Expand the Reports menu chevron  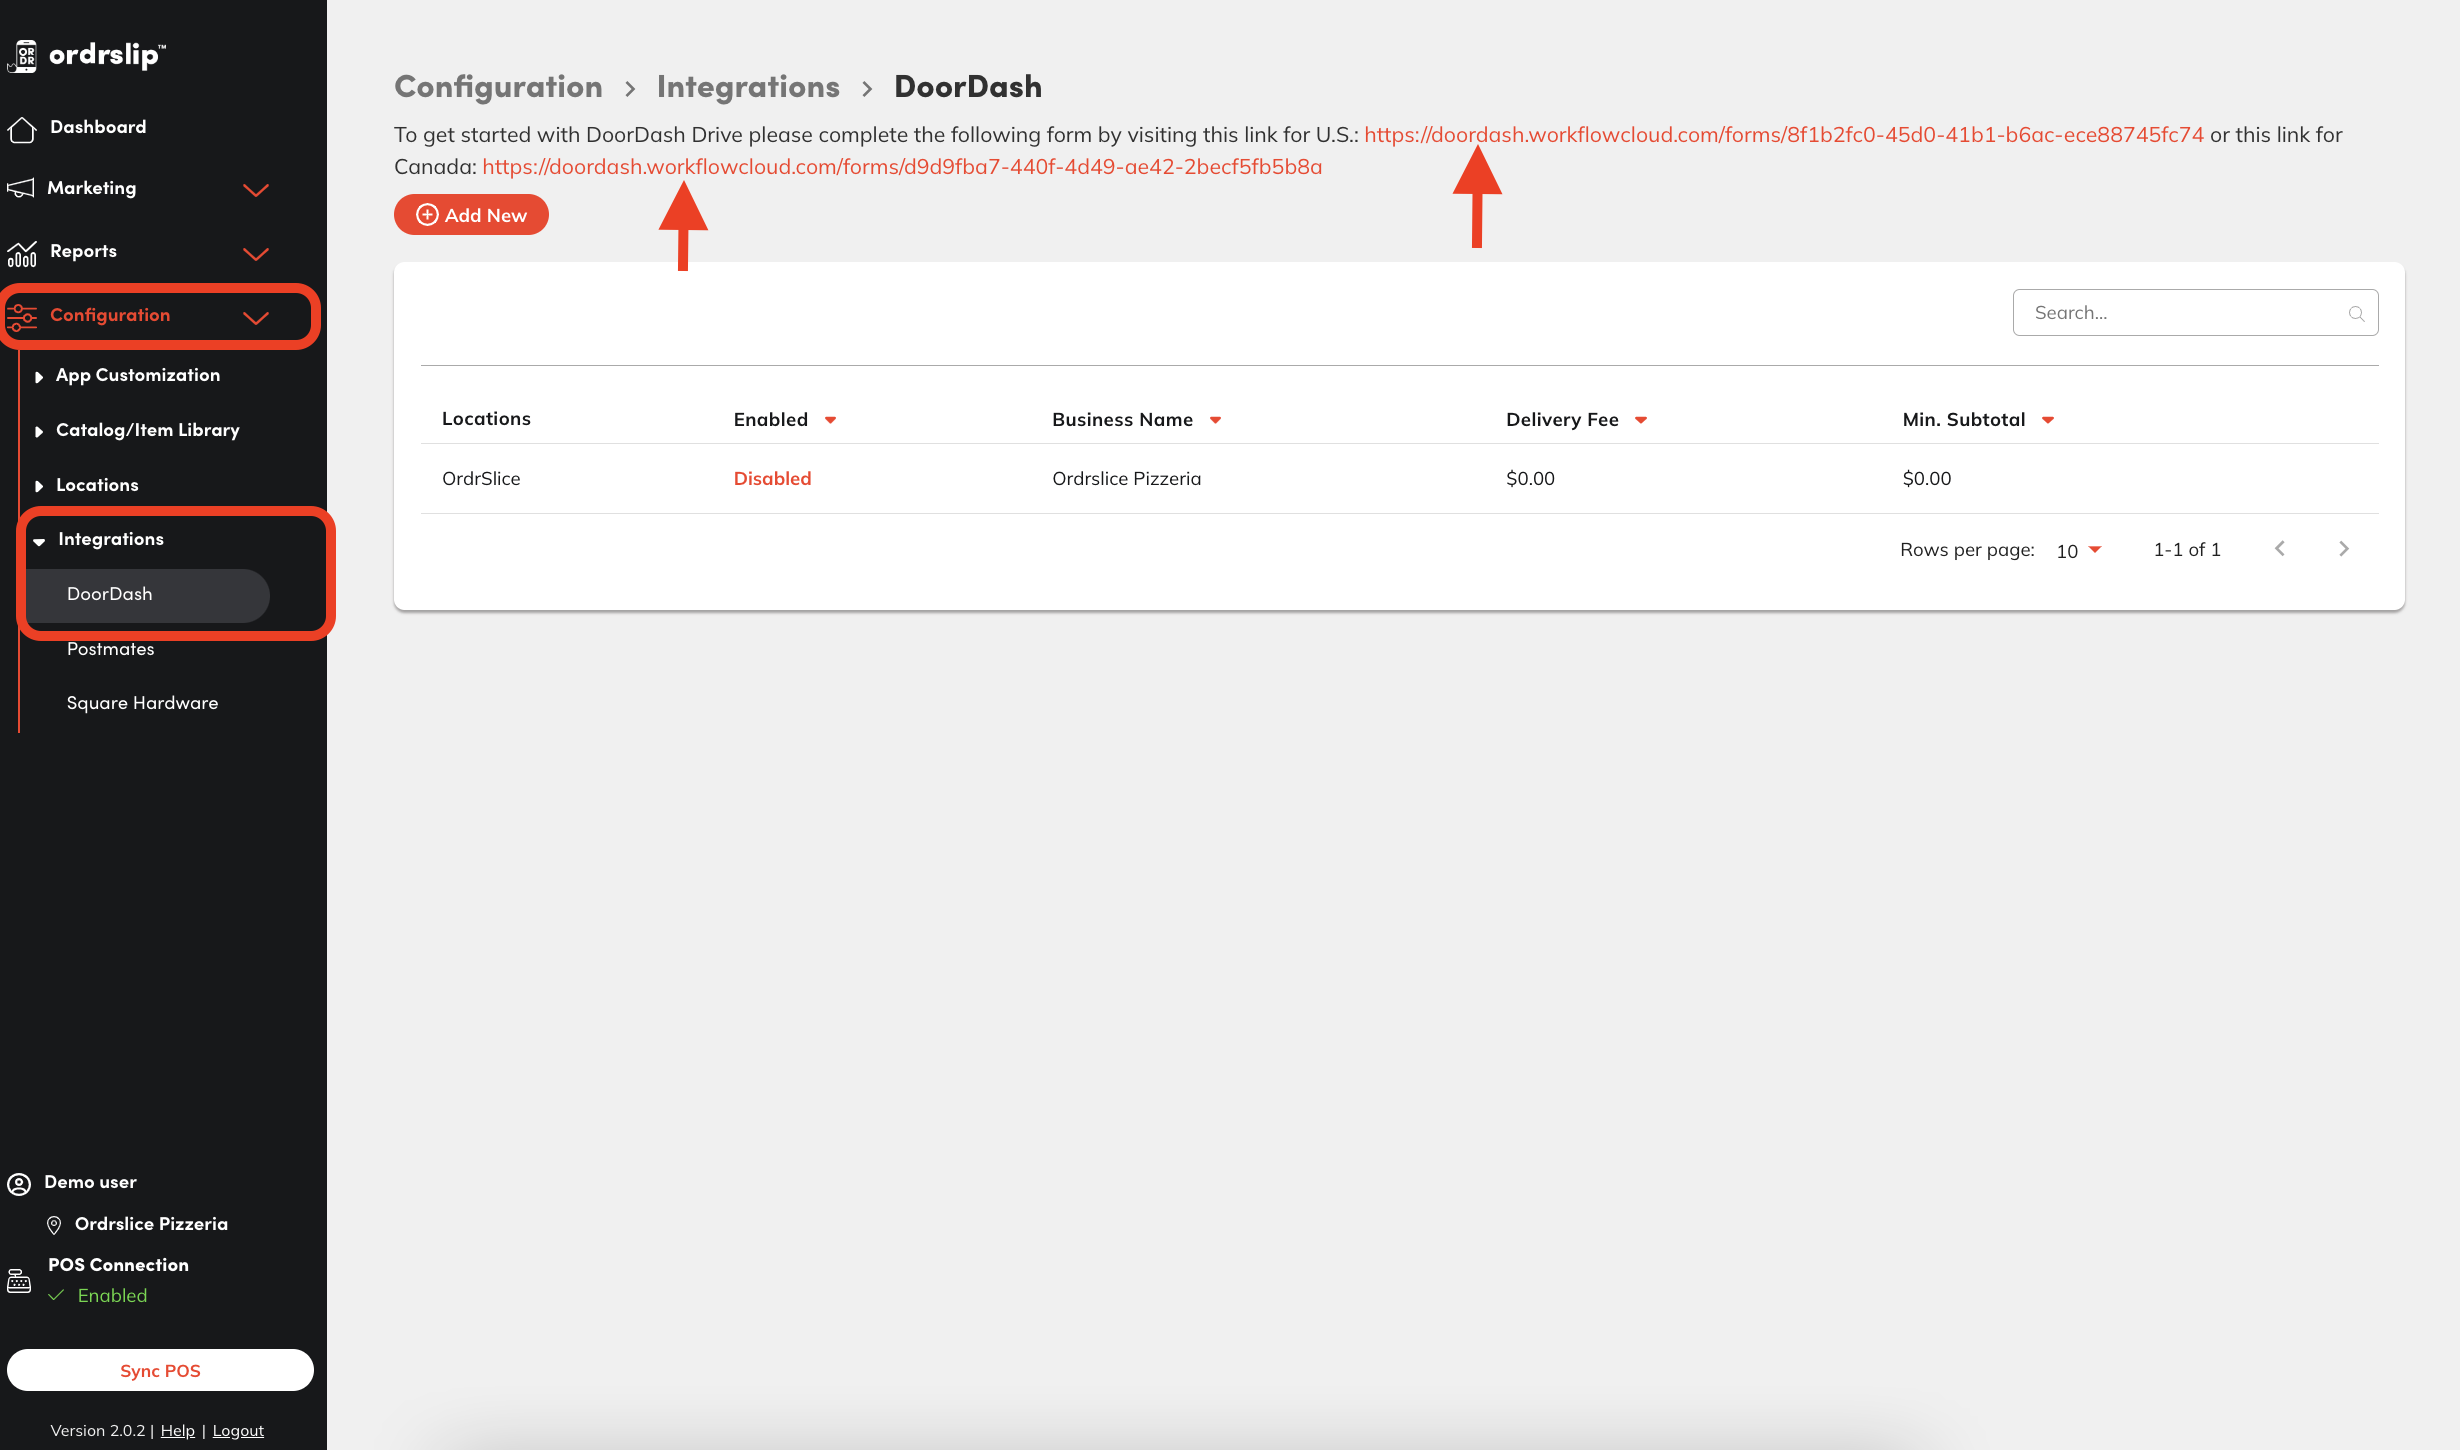[256, 254]
